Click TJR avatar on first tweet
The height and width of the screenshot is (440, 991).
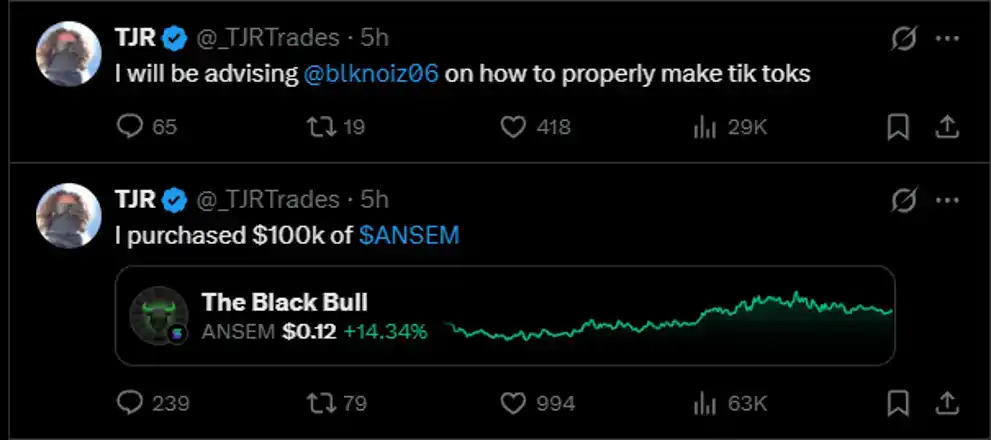point(68,54)
